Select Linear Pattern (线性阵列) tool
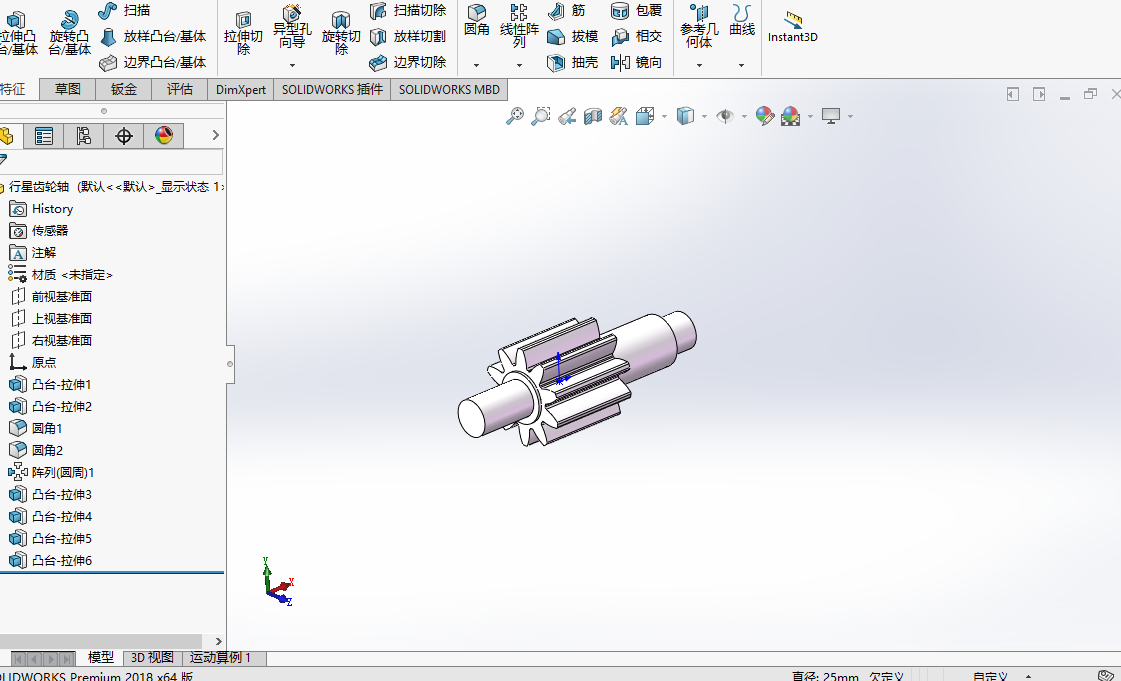1121x681 pixels. (519, 26)
